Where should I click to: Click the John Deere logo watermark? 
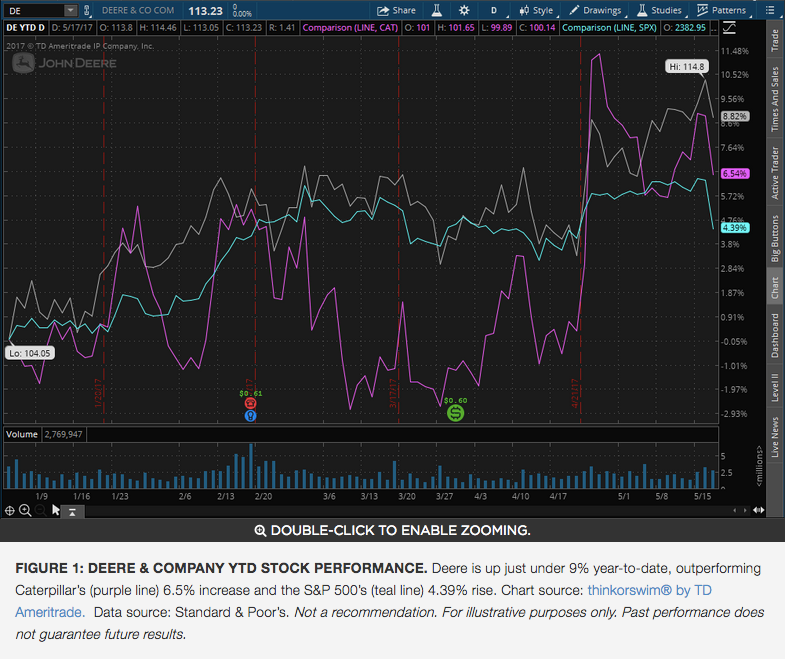coord(65,63)
